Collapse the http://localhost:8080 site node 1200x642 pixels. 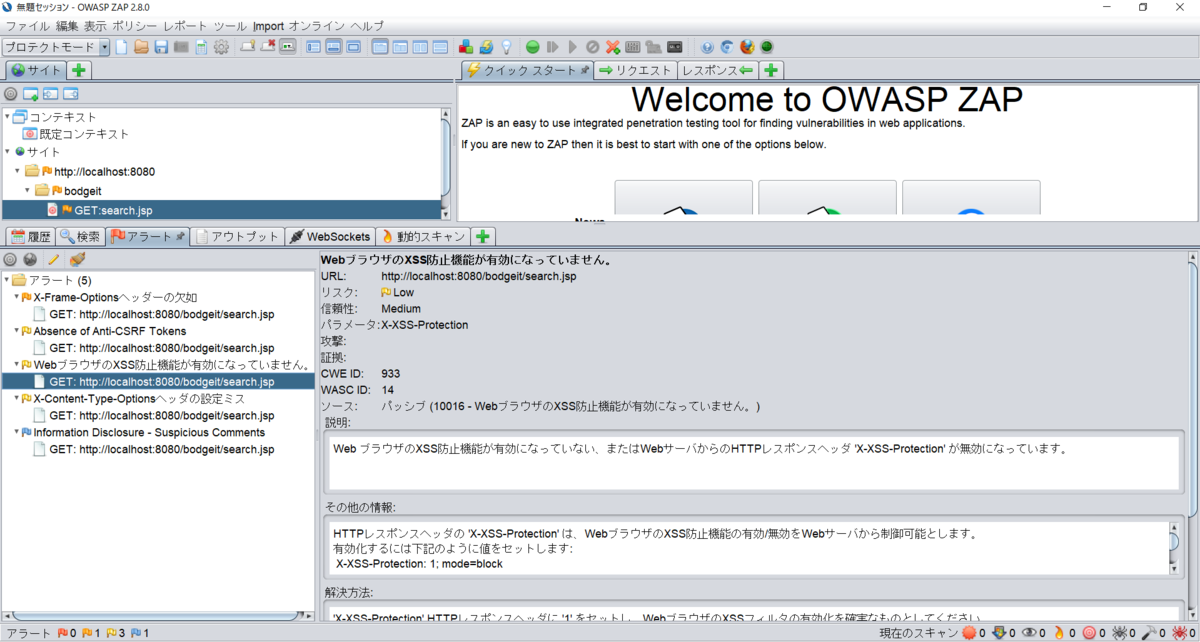(x=18, y=171)
